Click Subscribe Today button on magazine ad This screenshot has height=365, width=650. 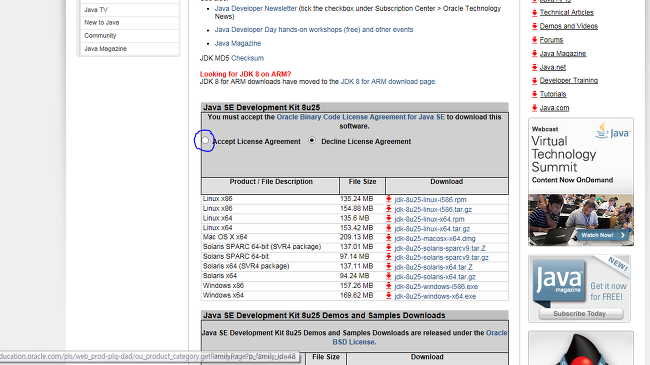(x=581, y=314)
